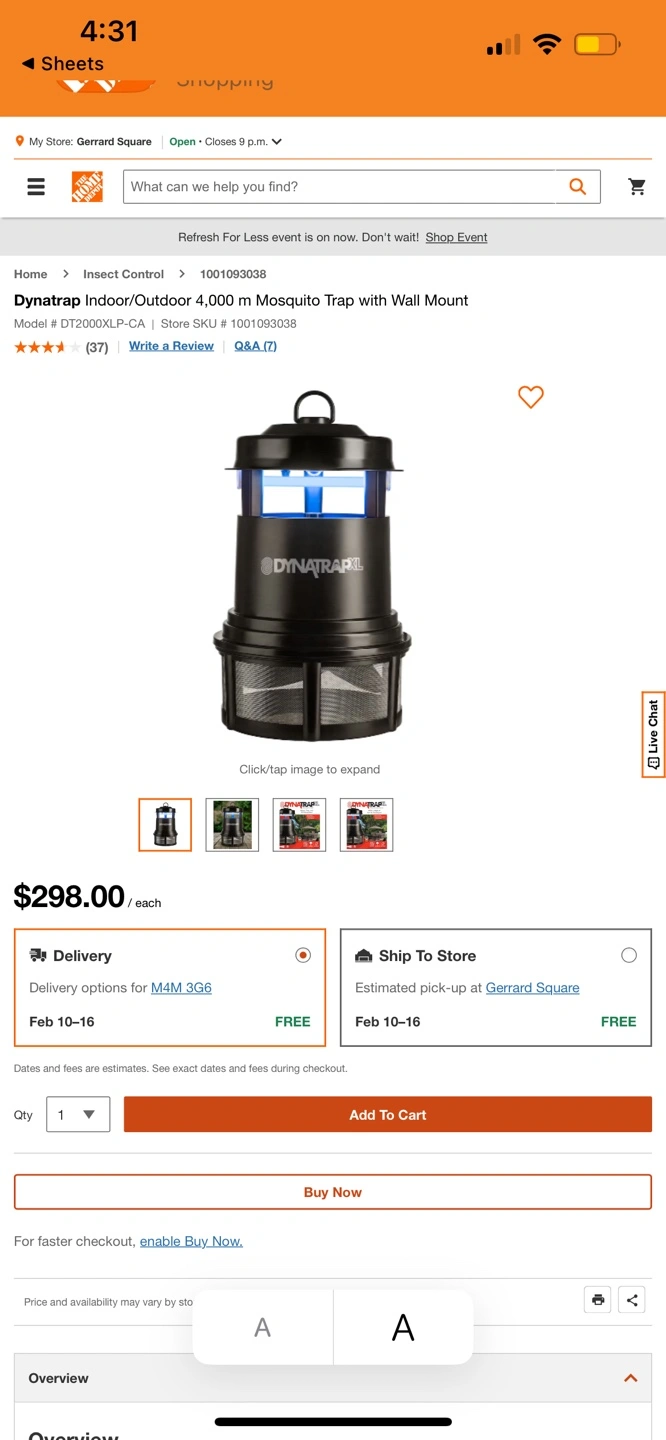Open the Qty quantity dropdown
Image resolution: width=666 pixels, height=1440 pixels.
tap(78, 1115)
